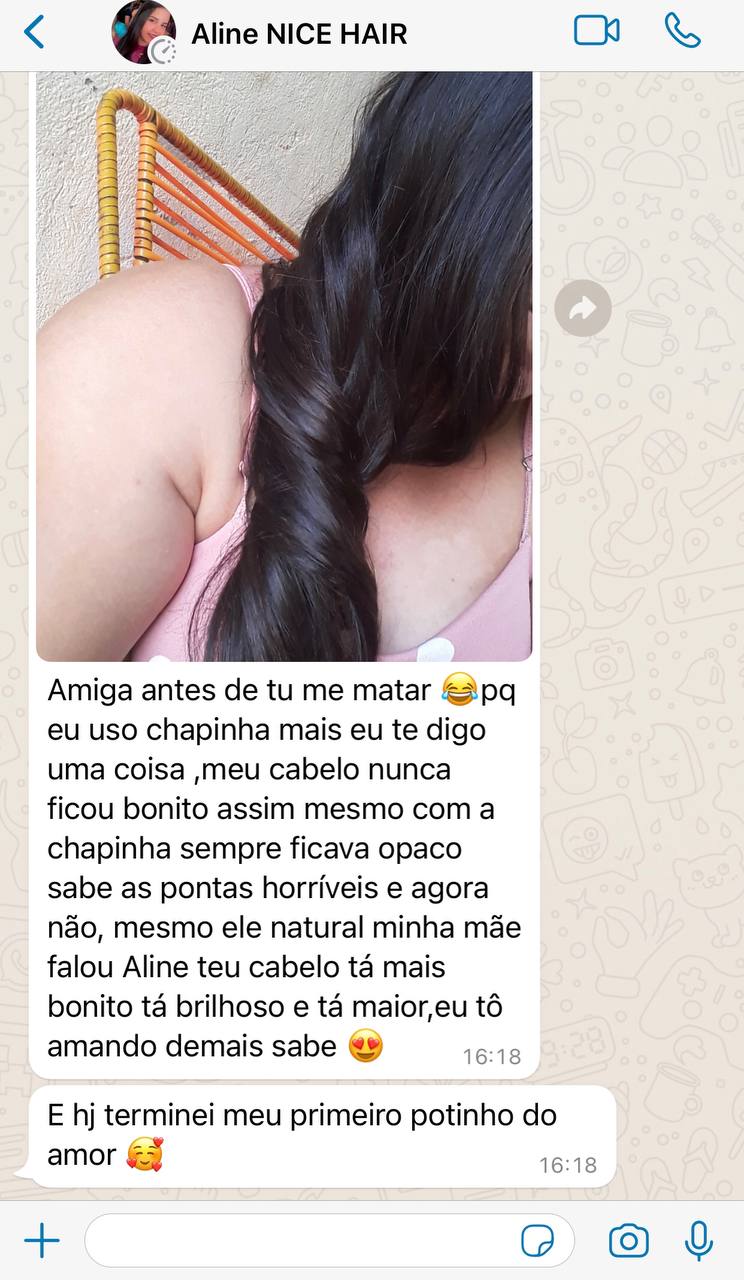Tap the disappearing messages timer badge on the avatar
The height and width of the screenshot is (1280, 744).
(x=162, y=51)
